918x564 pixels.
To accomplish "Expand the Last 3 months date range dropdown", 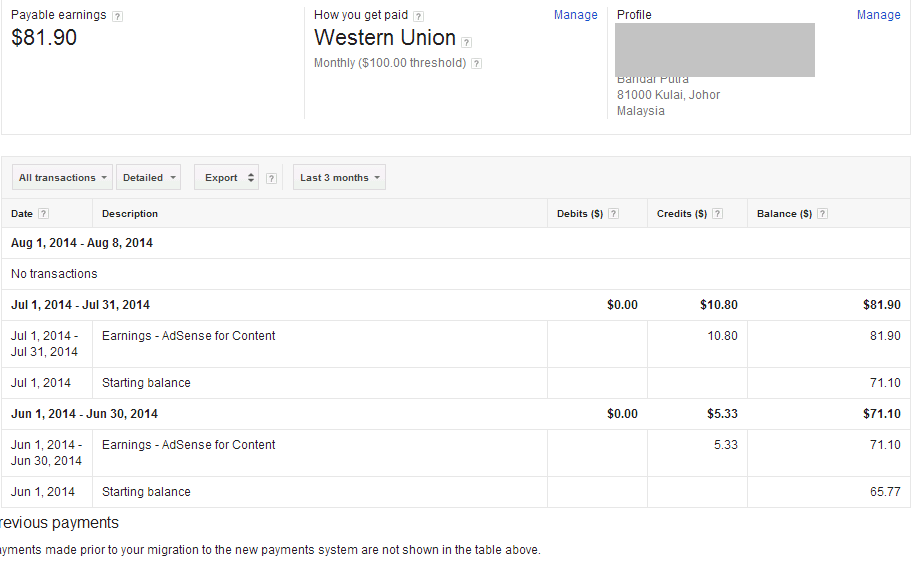I will [x=340, y=178].
